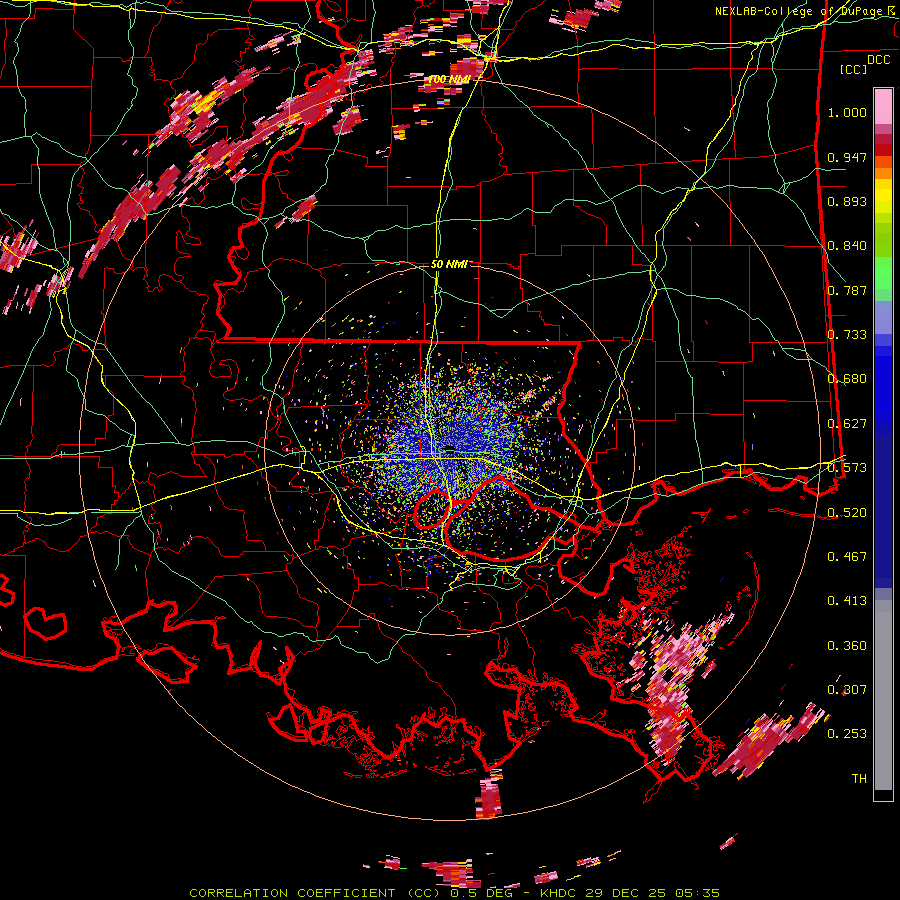Screen dimensions: 900x900
Task: Click the KHDC 29 DEC 25 05:35 timestamp
Action: point(630,893)
